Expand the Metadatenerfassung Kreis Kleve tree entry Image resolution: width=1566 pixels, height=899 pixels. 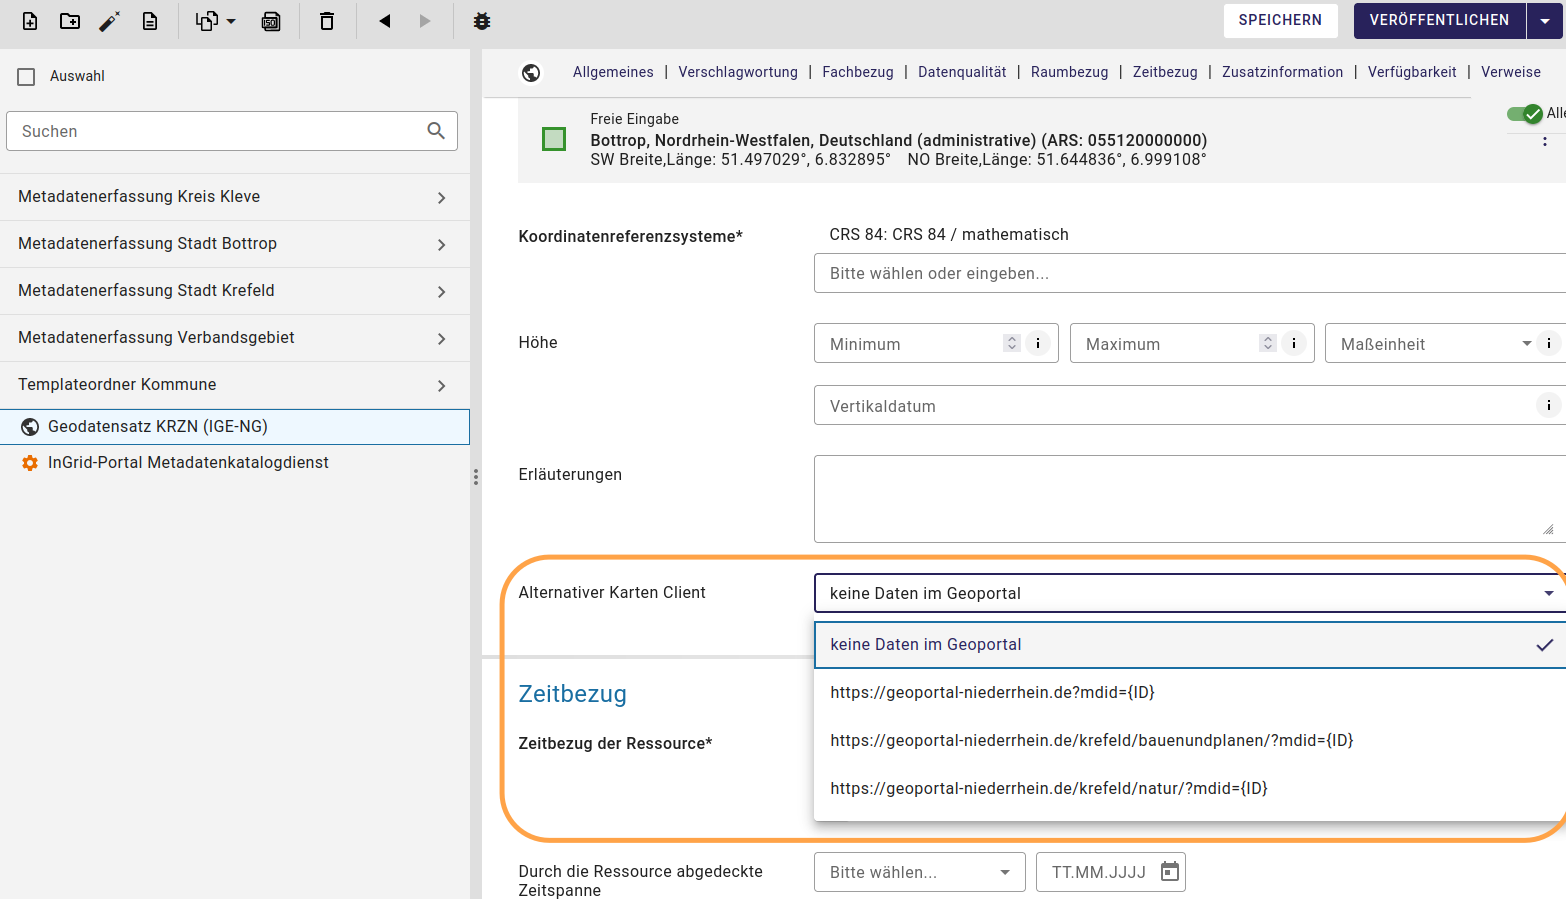coord(441,197)
